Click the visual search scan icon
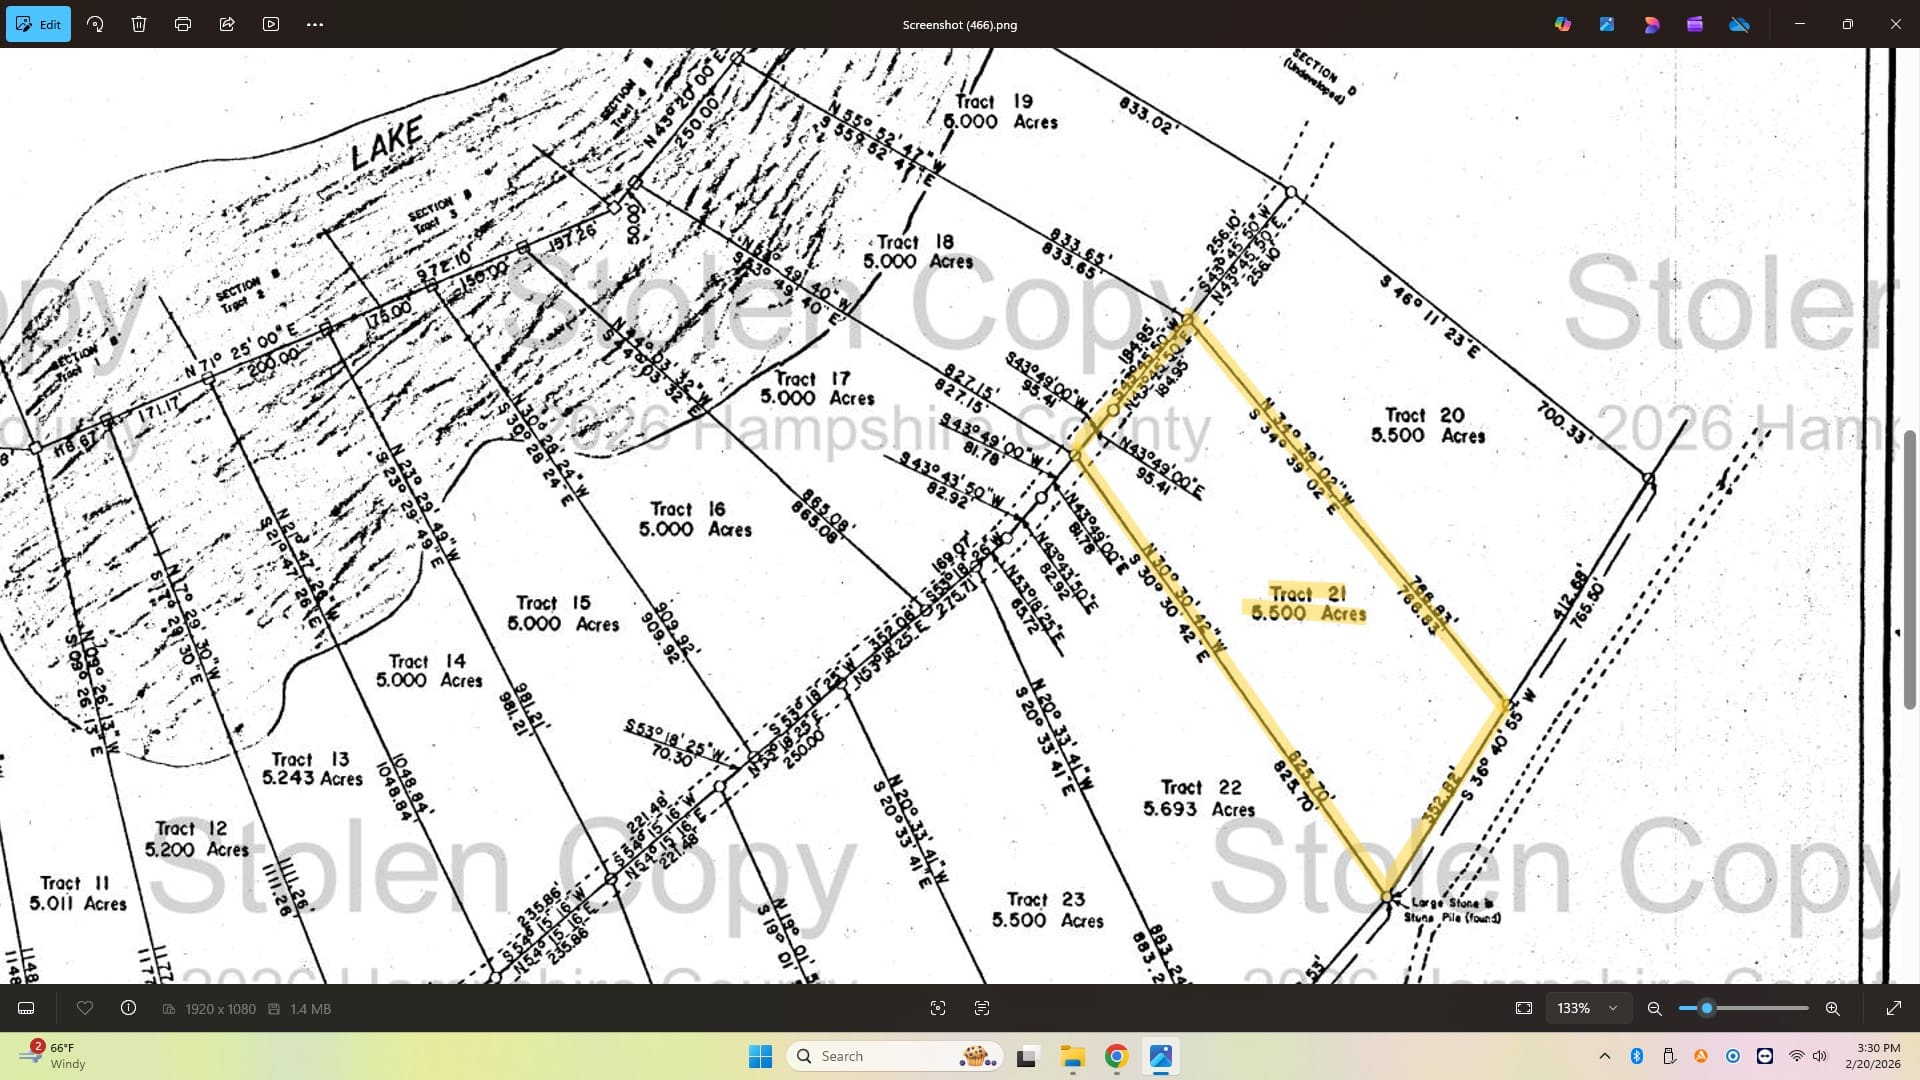This screenshot has width=1920, height=1080. click(x=938, y=1008)
